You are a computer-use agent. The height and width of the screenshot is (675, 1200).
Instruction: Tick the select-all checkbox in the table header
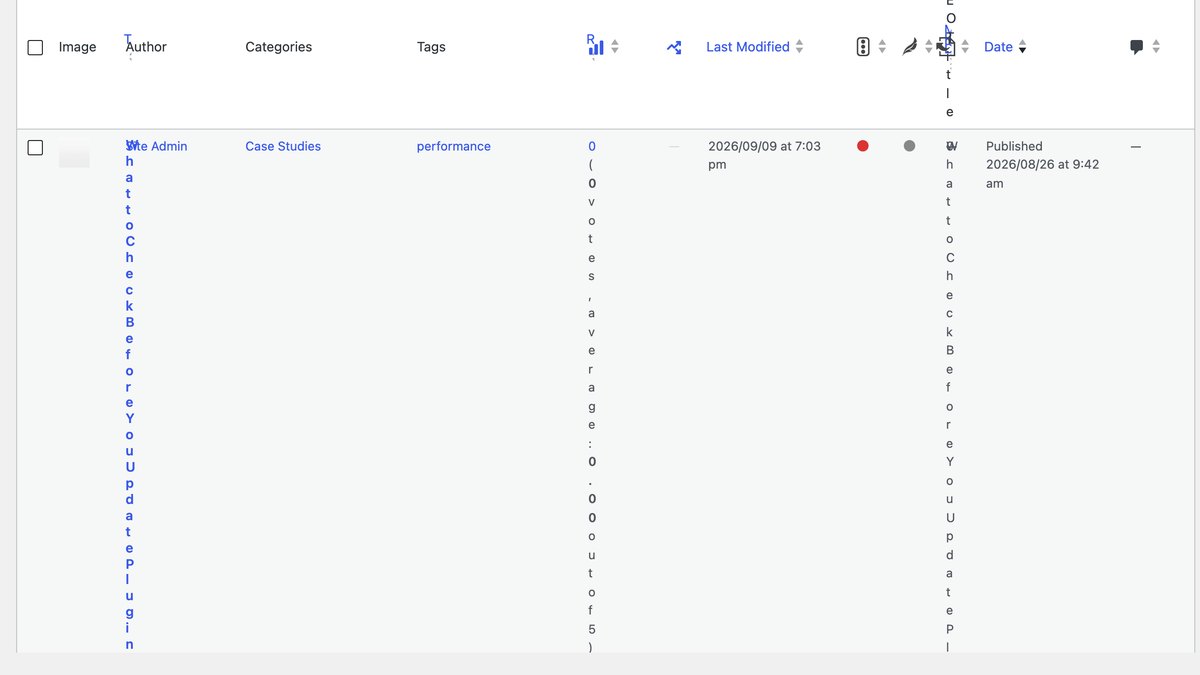pyautogui.click(x=35, y=47)
